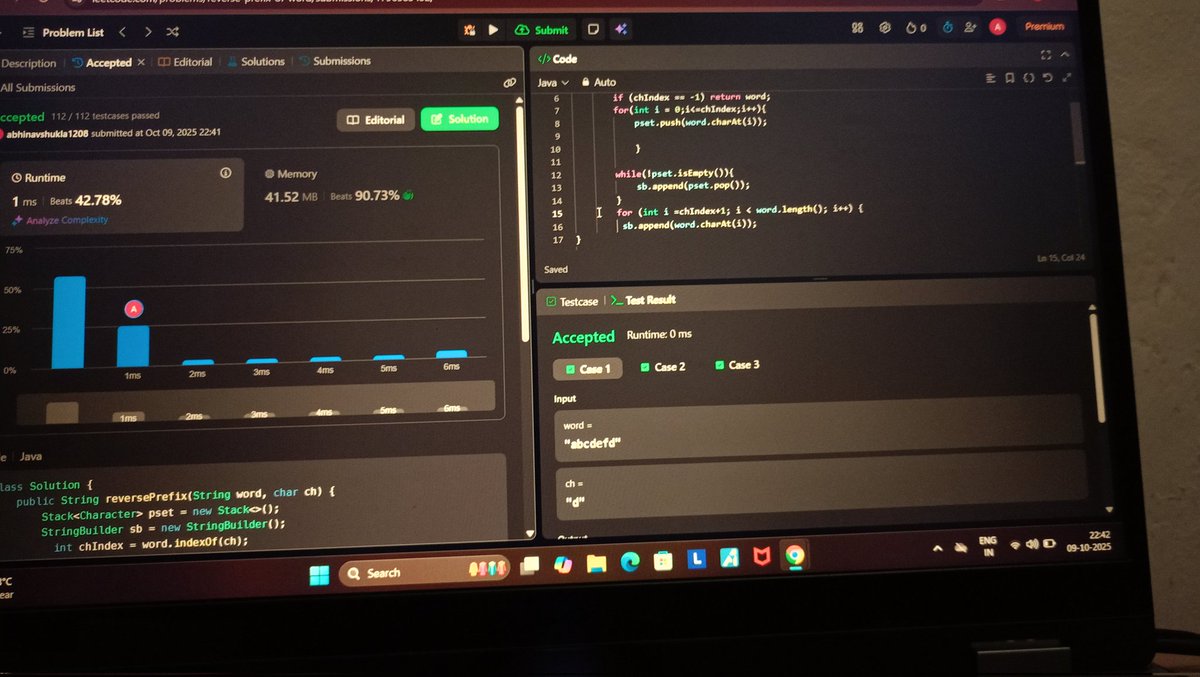Click the code editor vertical scrollbar
1200x677 pixels.
1076,133
